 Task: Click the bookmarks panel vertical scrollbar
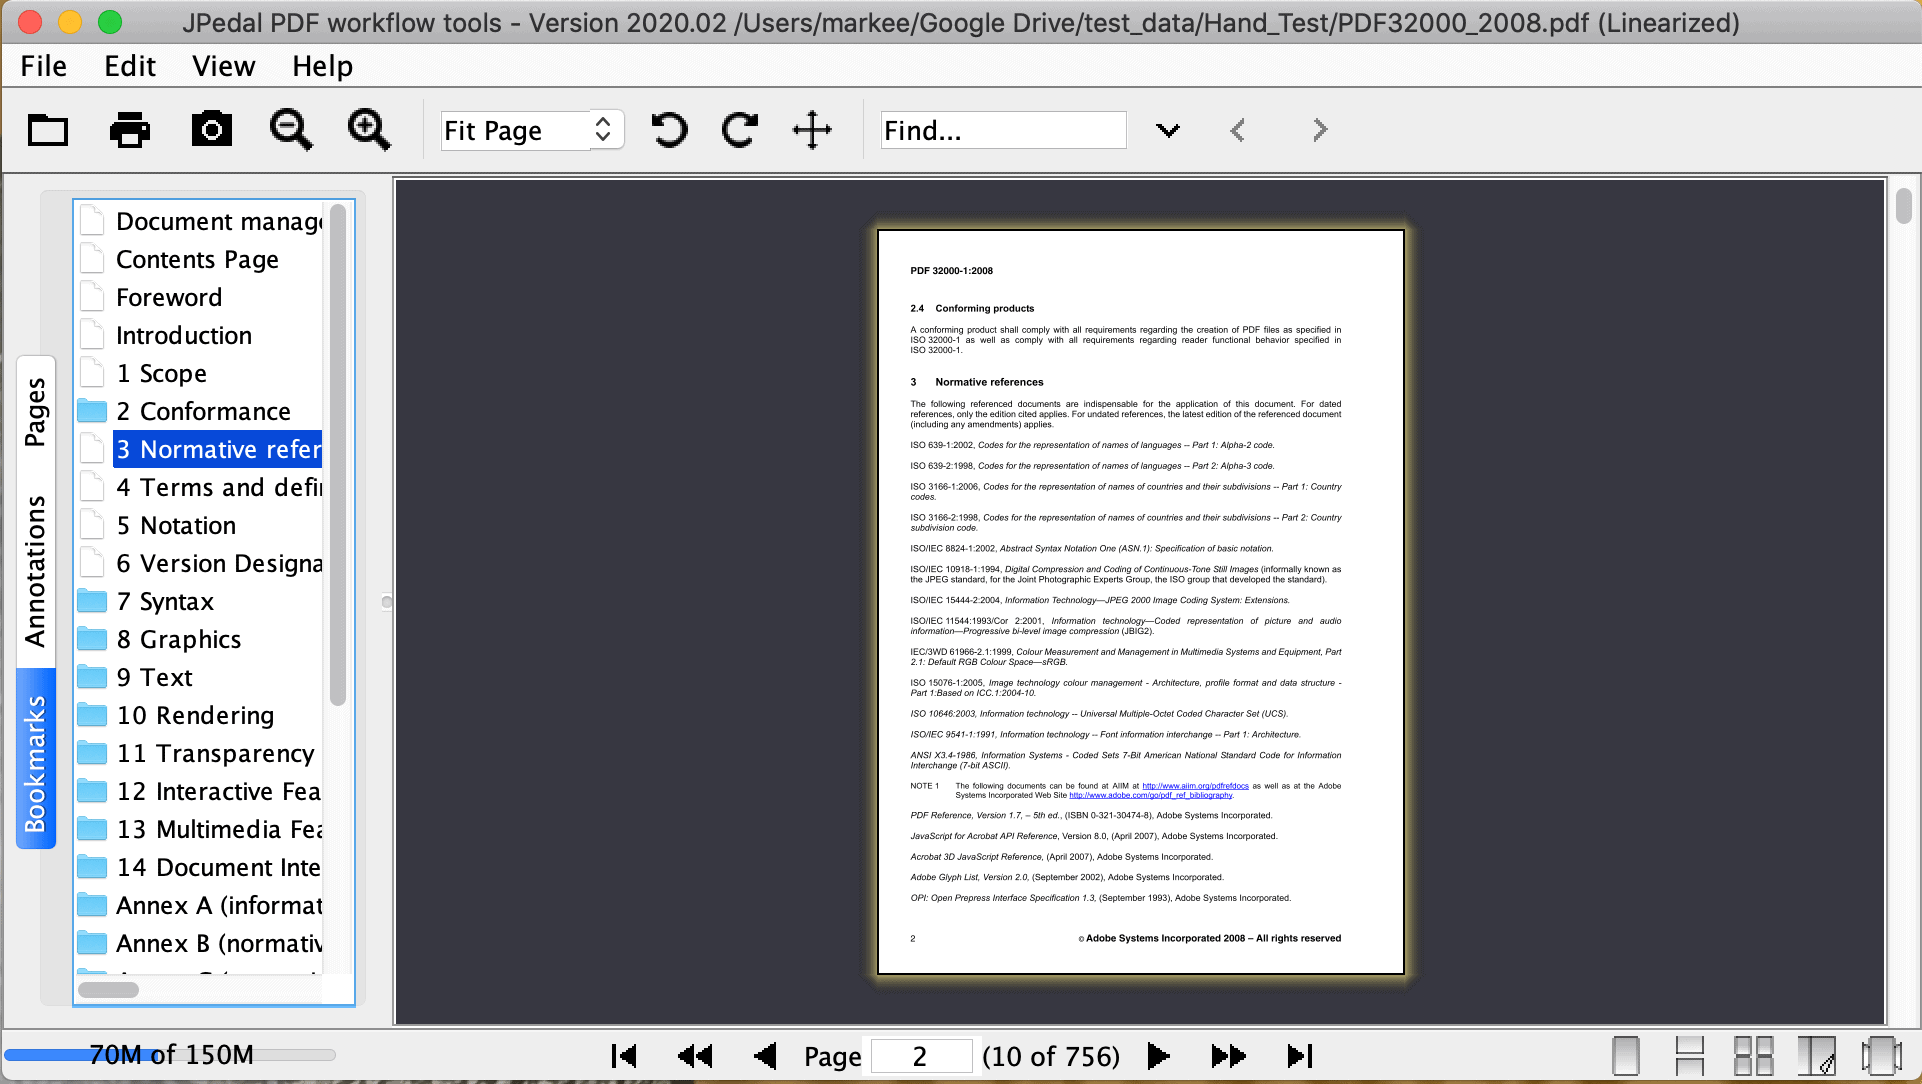(338, 455)
